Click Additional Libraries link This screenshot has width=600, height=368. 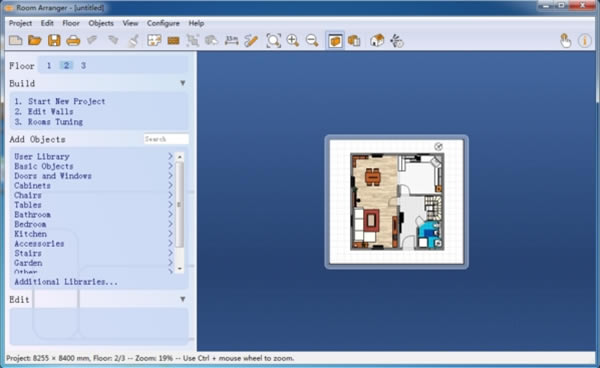(x=66, y=282)
